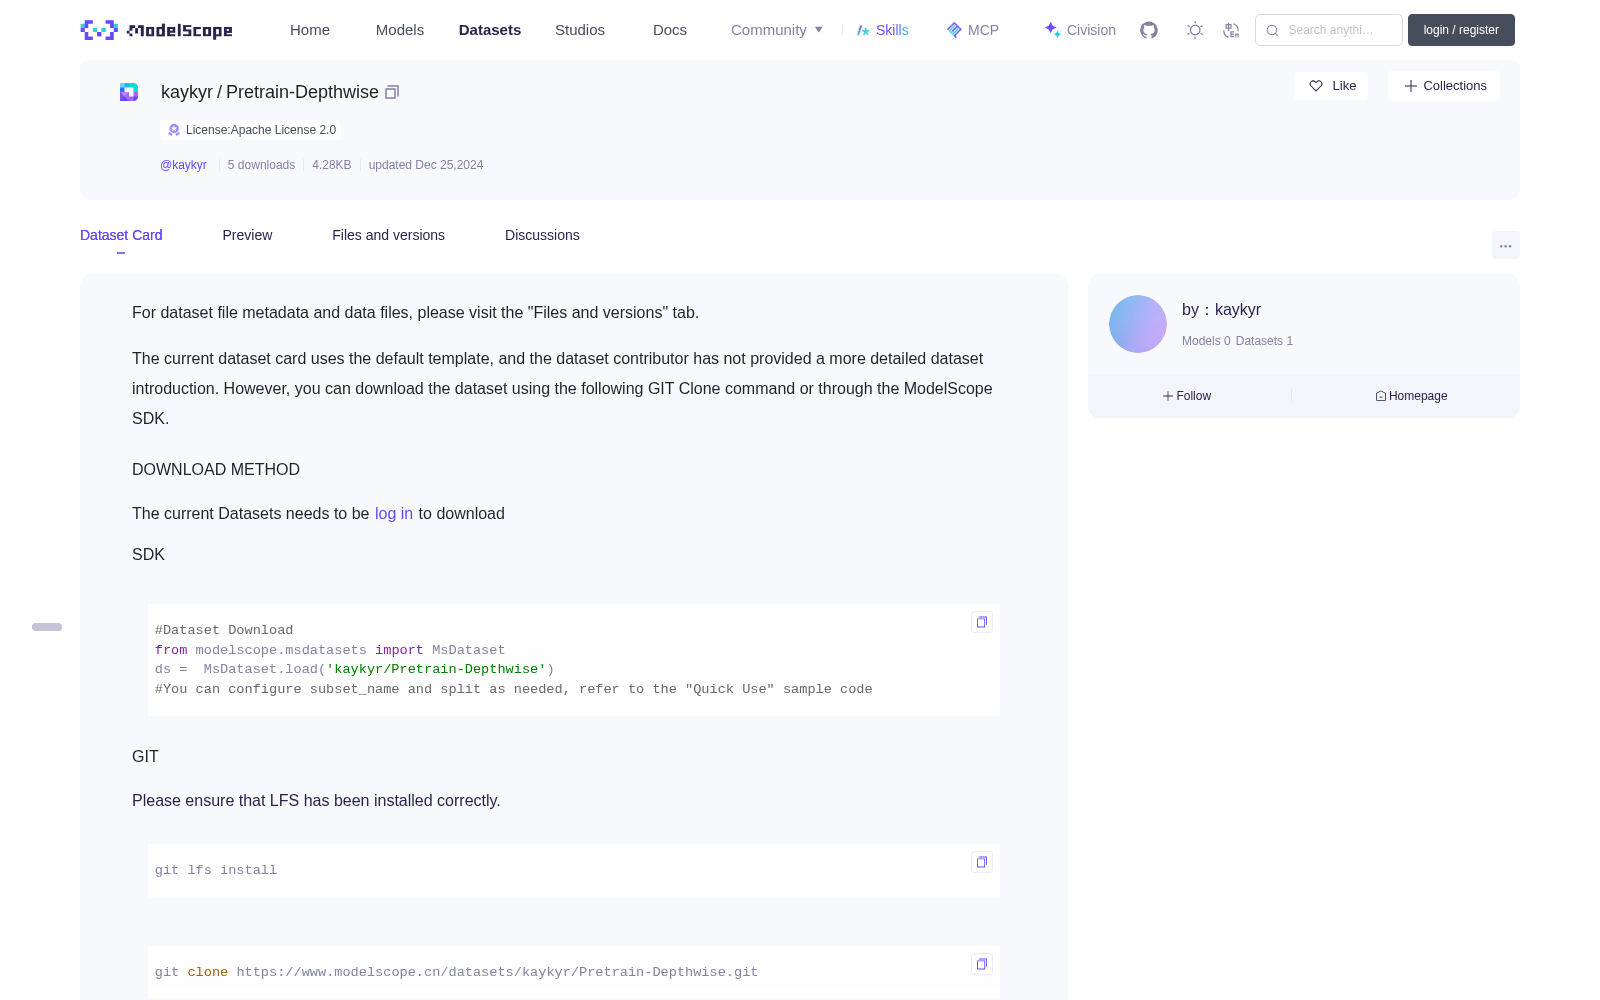Open the Models section

pos(400,30)
